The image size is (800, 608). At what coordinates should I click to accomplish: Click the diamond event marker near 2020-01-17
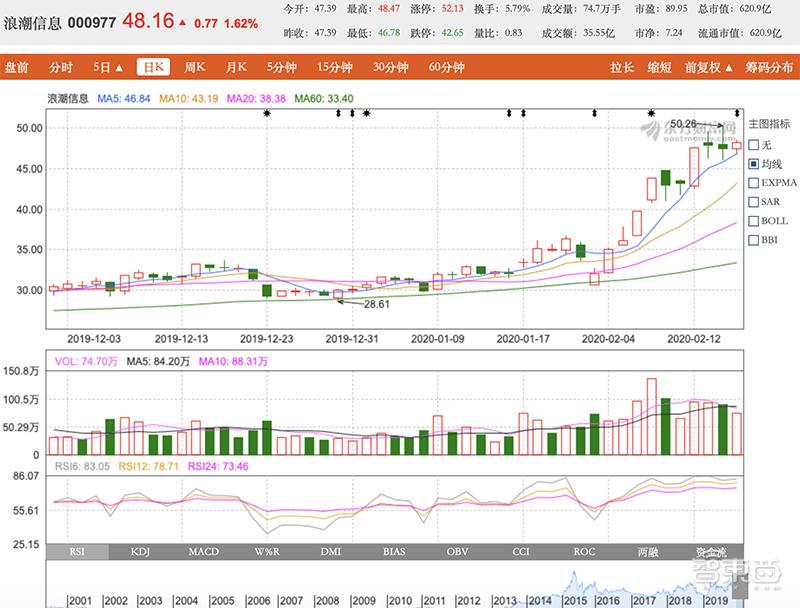coord(522,113)
